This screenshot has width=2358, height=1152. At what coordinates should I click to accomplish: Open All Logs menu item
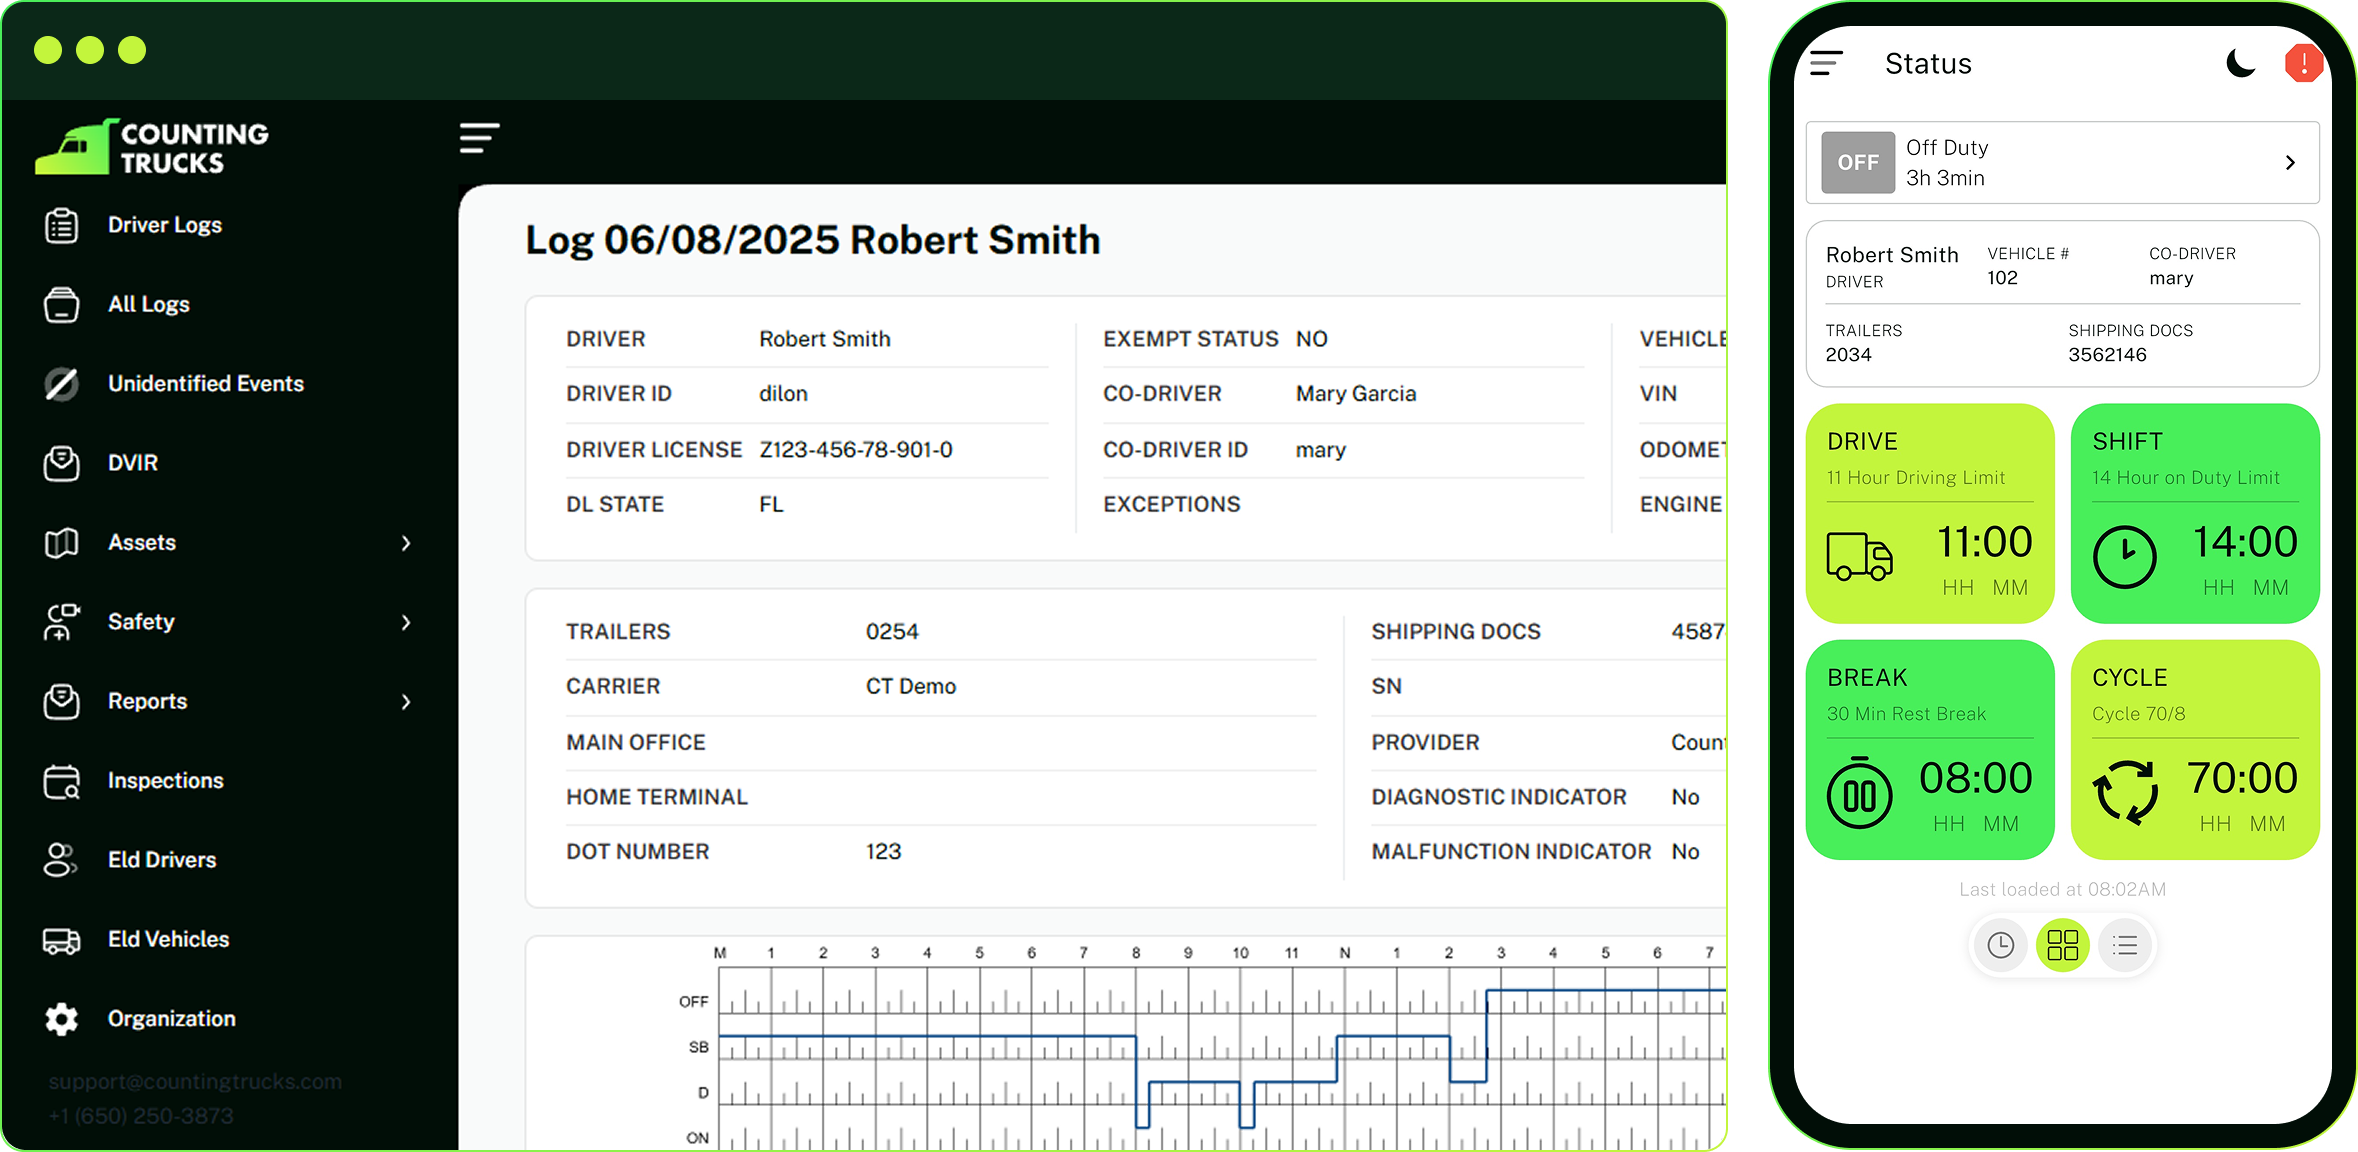click(148, 304)
